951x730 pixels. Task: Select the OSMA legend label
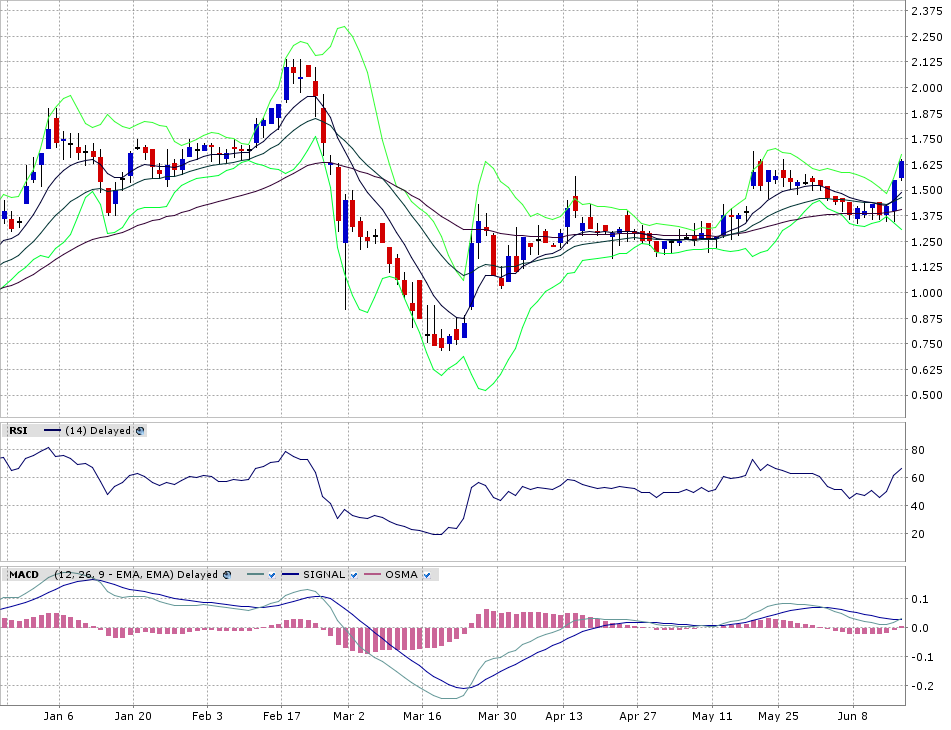(x=402, y=575)
